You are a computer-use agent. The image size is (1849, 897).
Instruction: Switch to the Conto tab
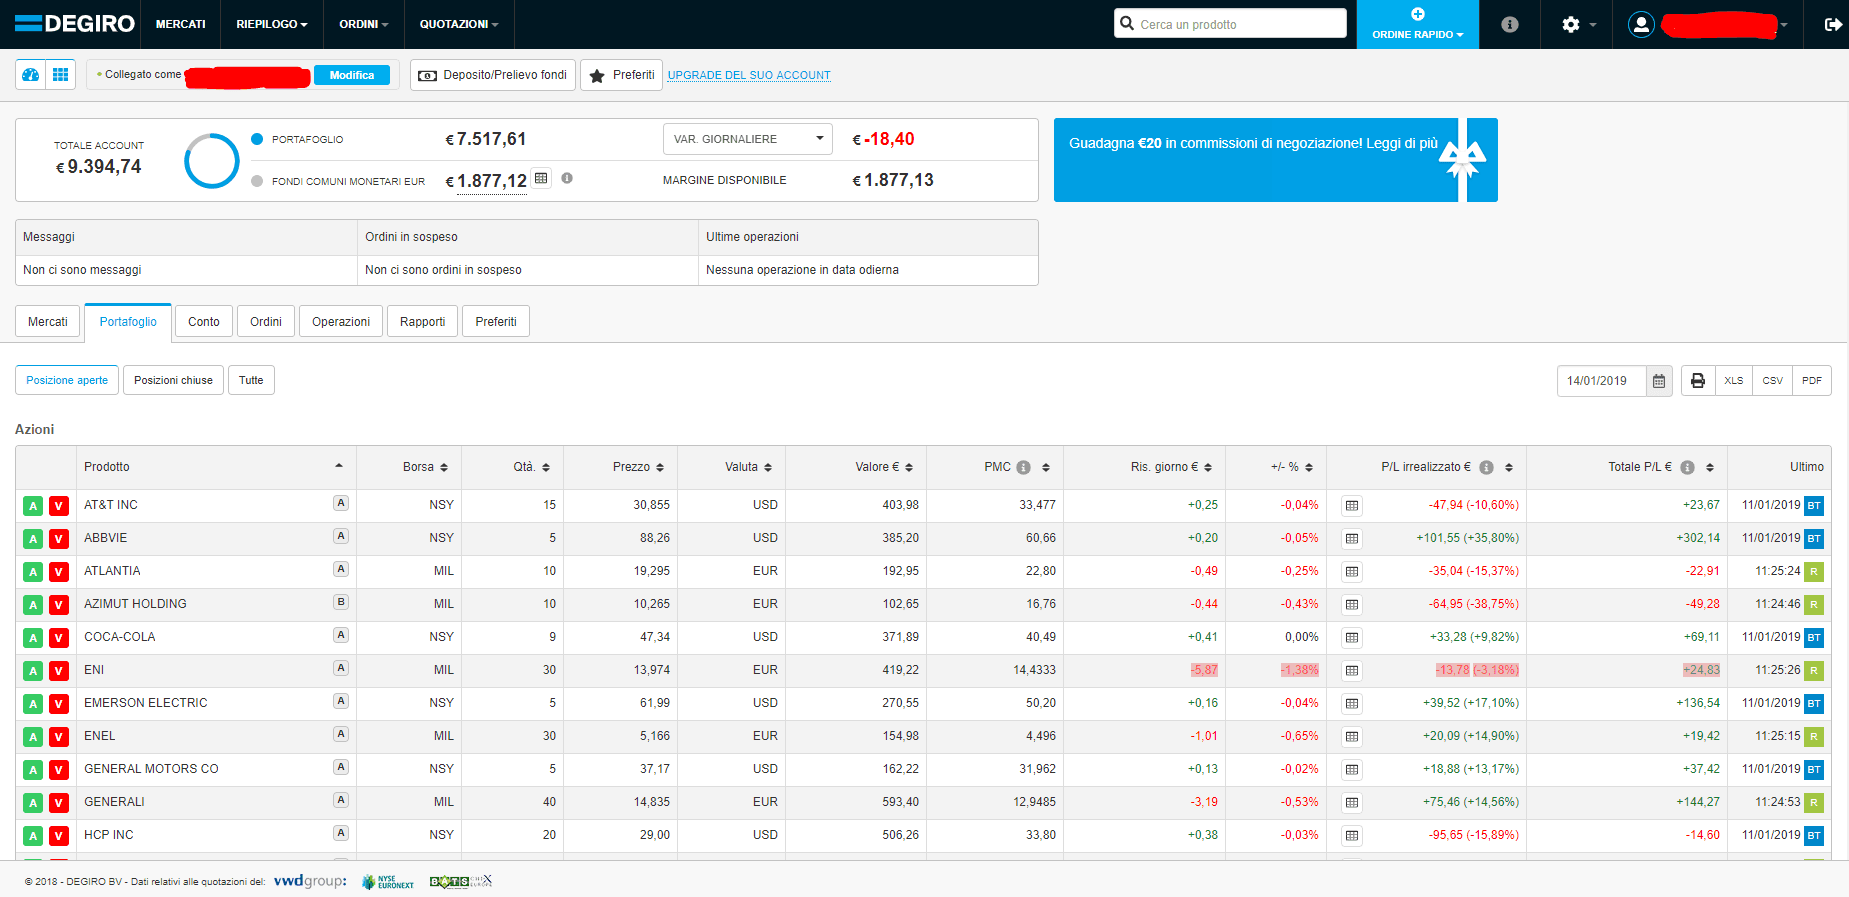pyautogui.click(x=204, y=322)
